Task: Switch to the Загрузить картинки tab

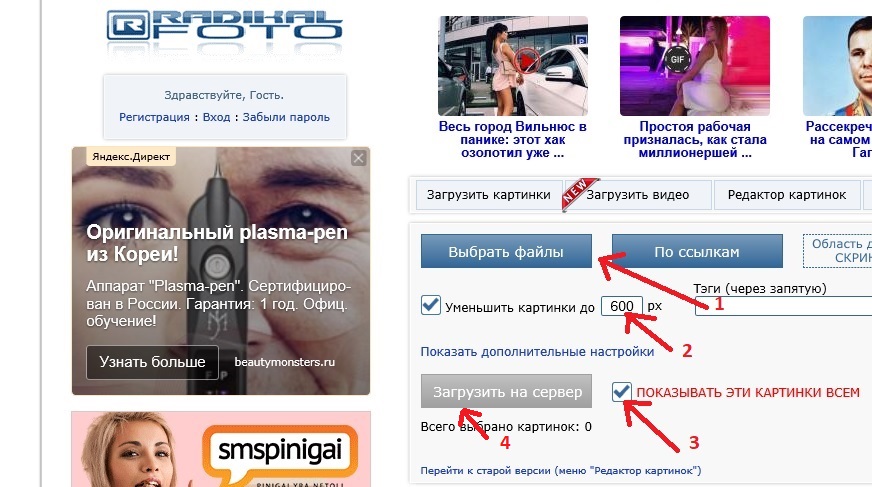Action: pos(489,195)
